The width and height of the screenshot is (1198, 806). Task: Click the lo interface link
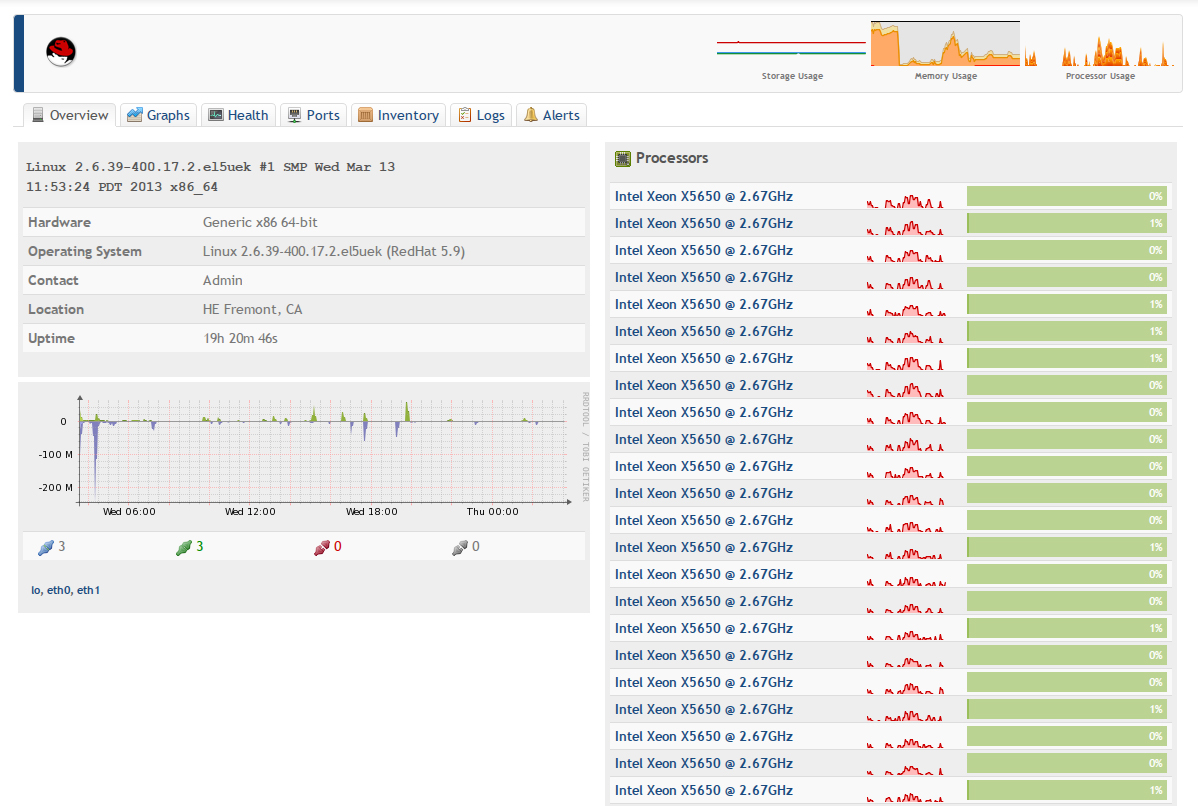coord(35,590)
